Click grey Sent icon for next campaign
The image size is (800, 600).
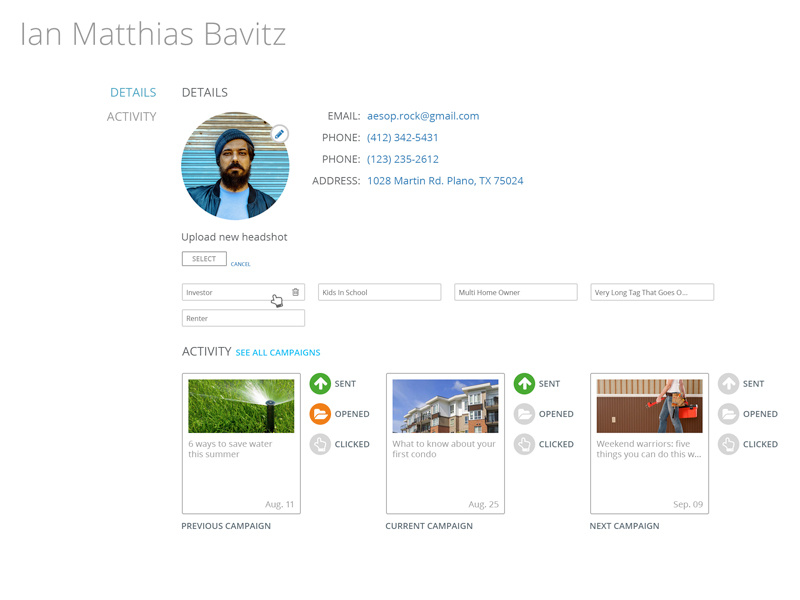tap(728, 384)
